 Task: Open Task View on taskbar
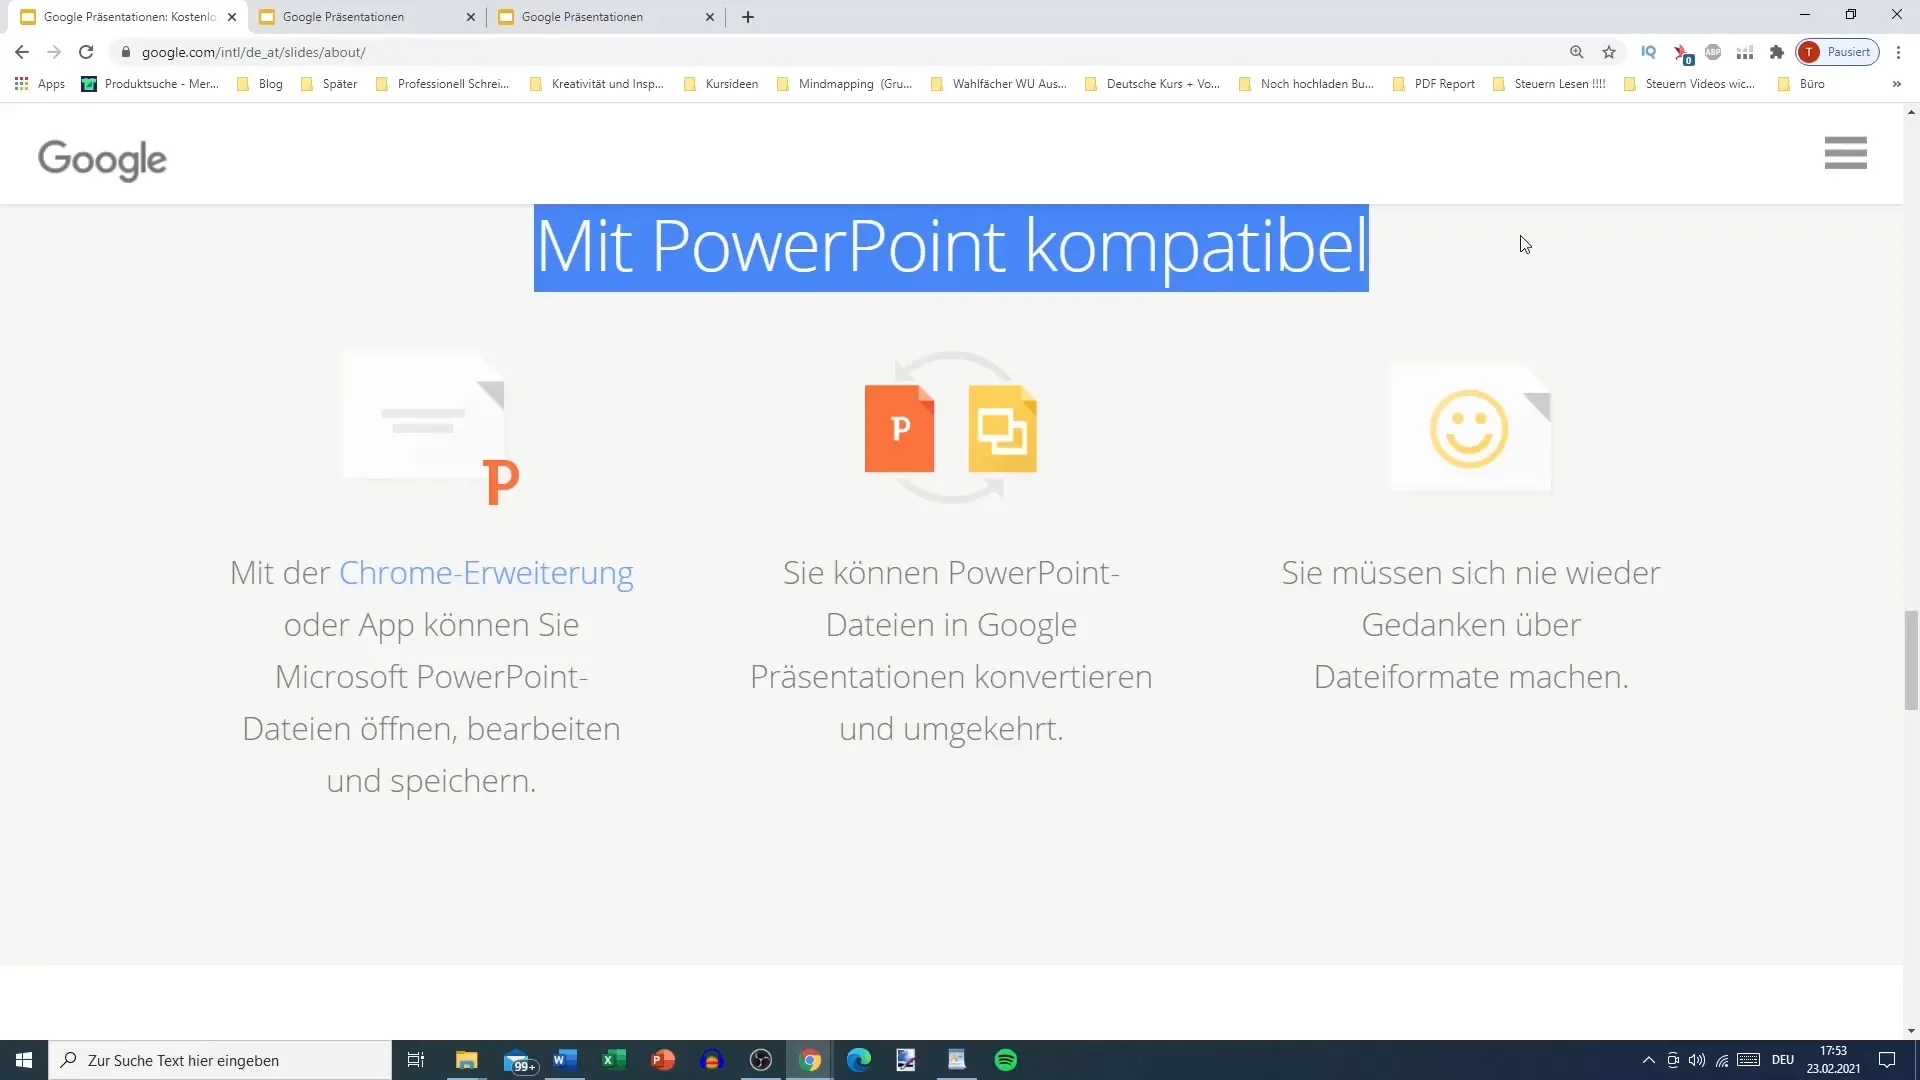tap(416, 1060)
